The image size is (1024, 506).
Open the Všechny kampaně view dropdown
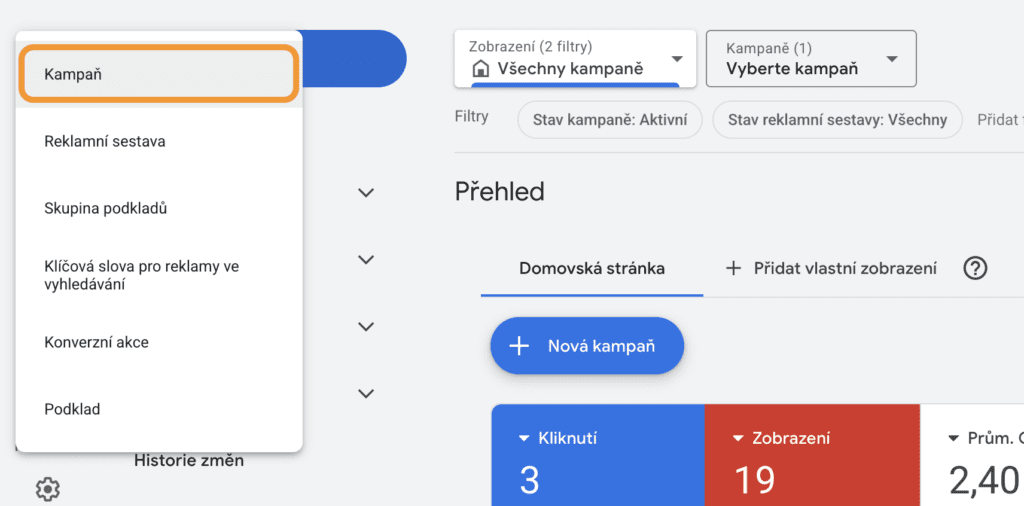pyautogui.click(x=677, y=59)
